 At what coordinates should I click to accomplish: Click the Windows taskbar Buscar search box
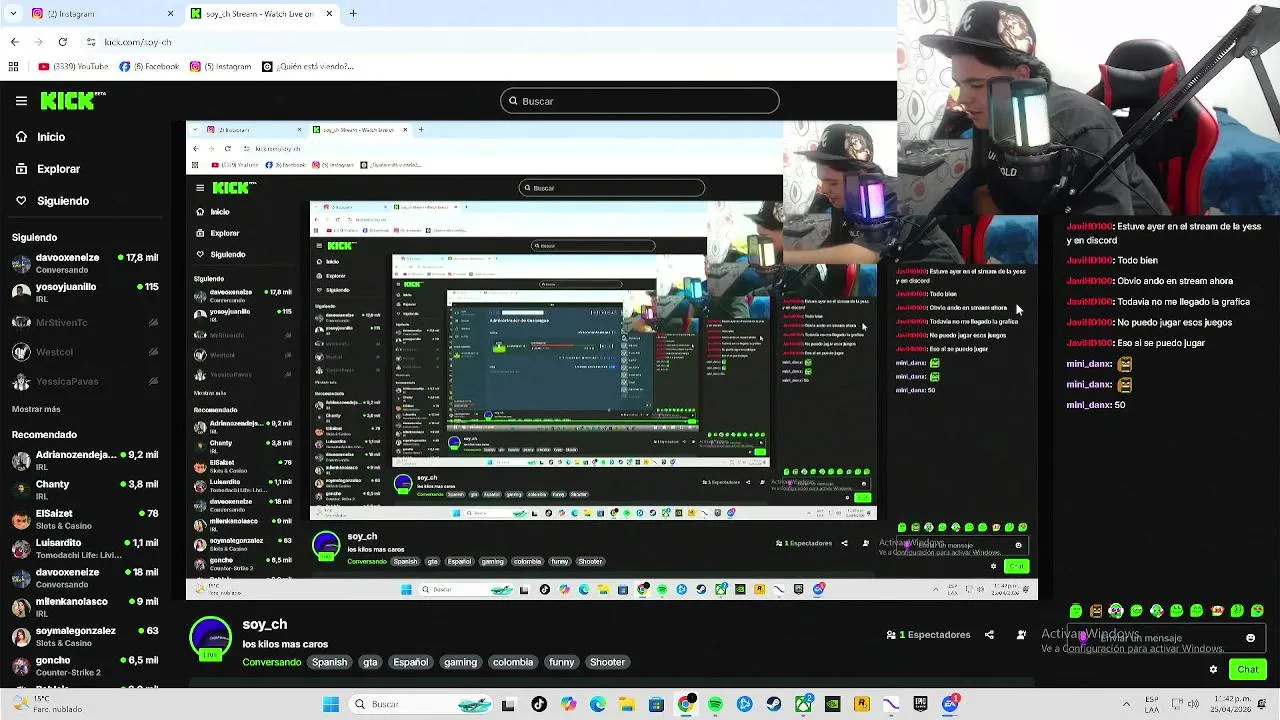point(420,704)
